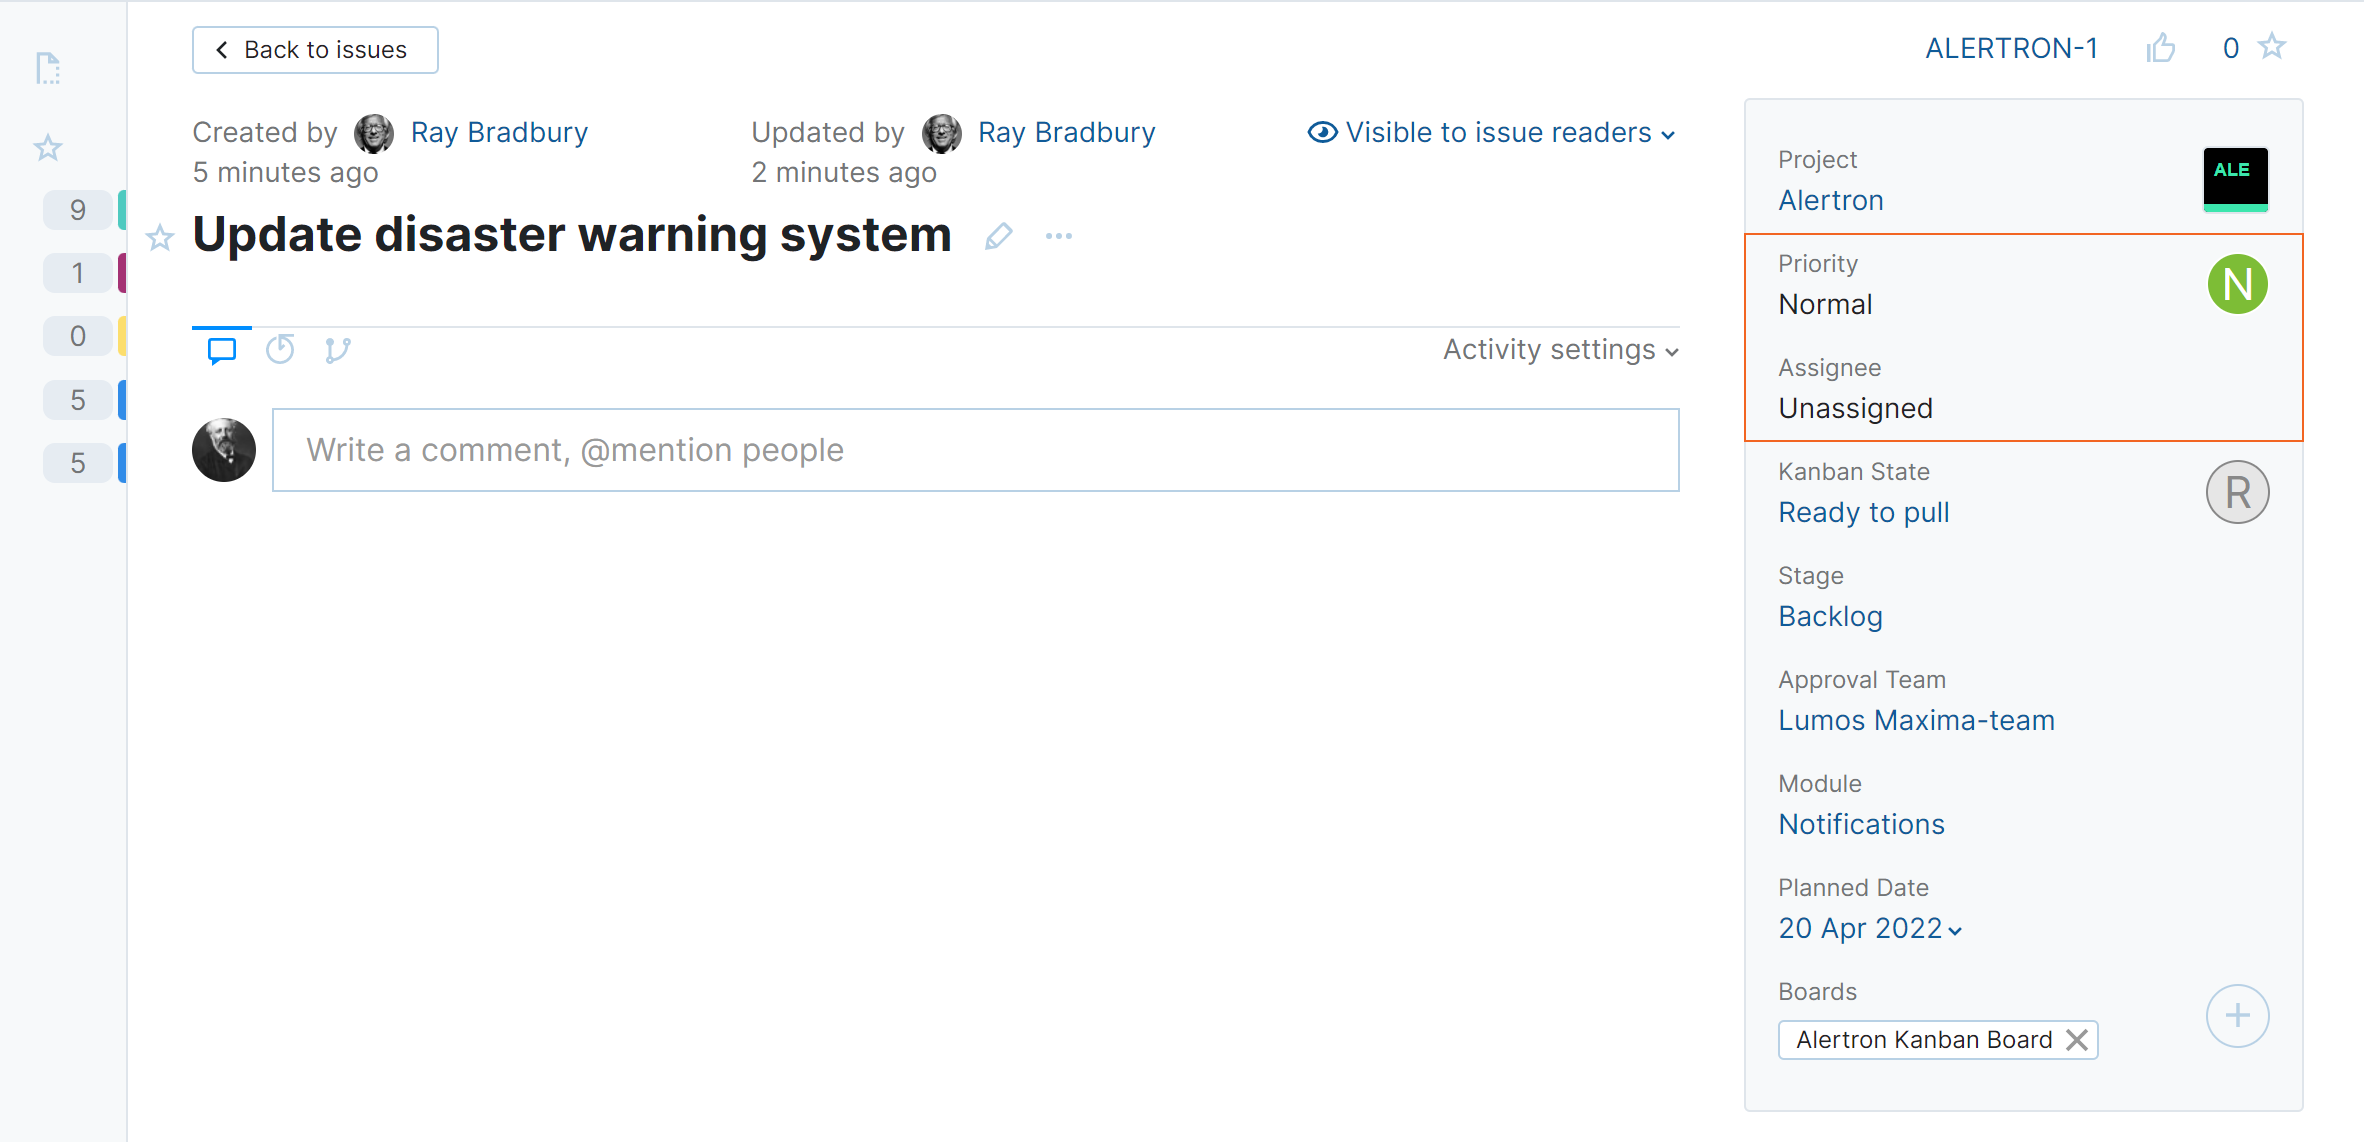Expand the Visible to issue readers dropdown
Screen dimensions: 2364x1142
1492,133
